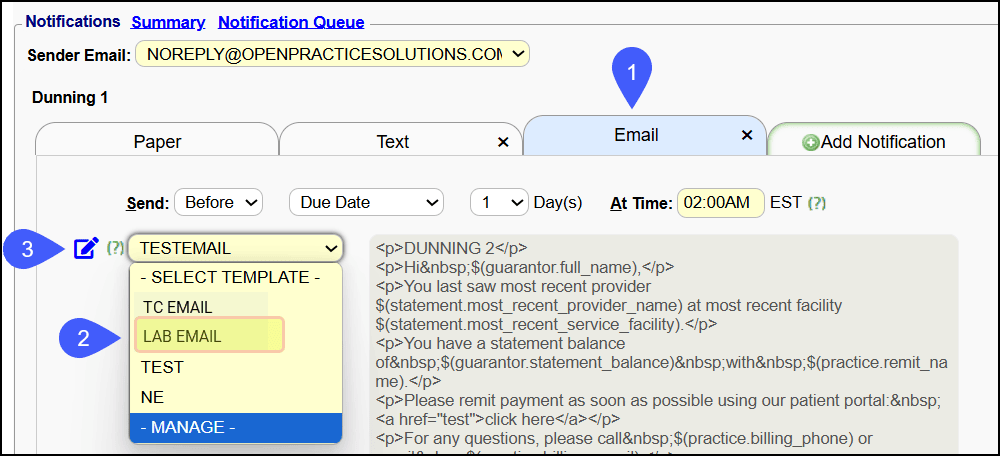Open the Sender Email dropdown

[x=332, y=53]
